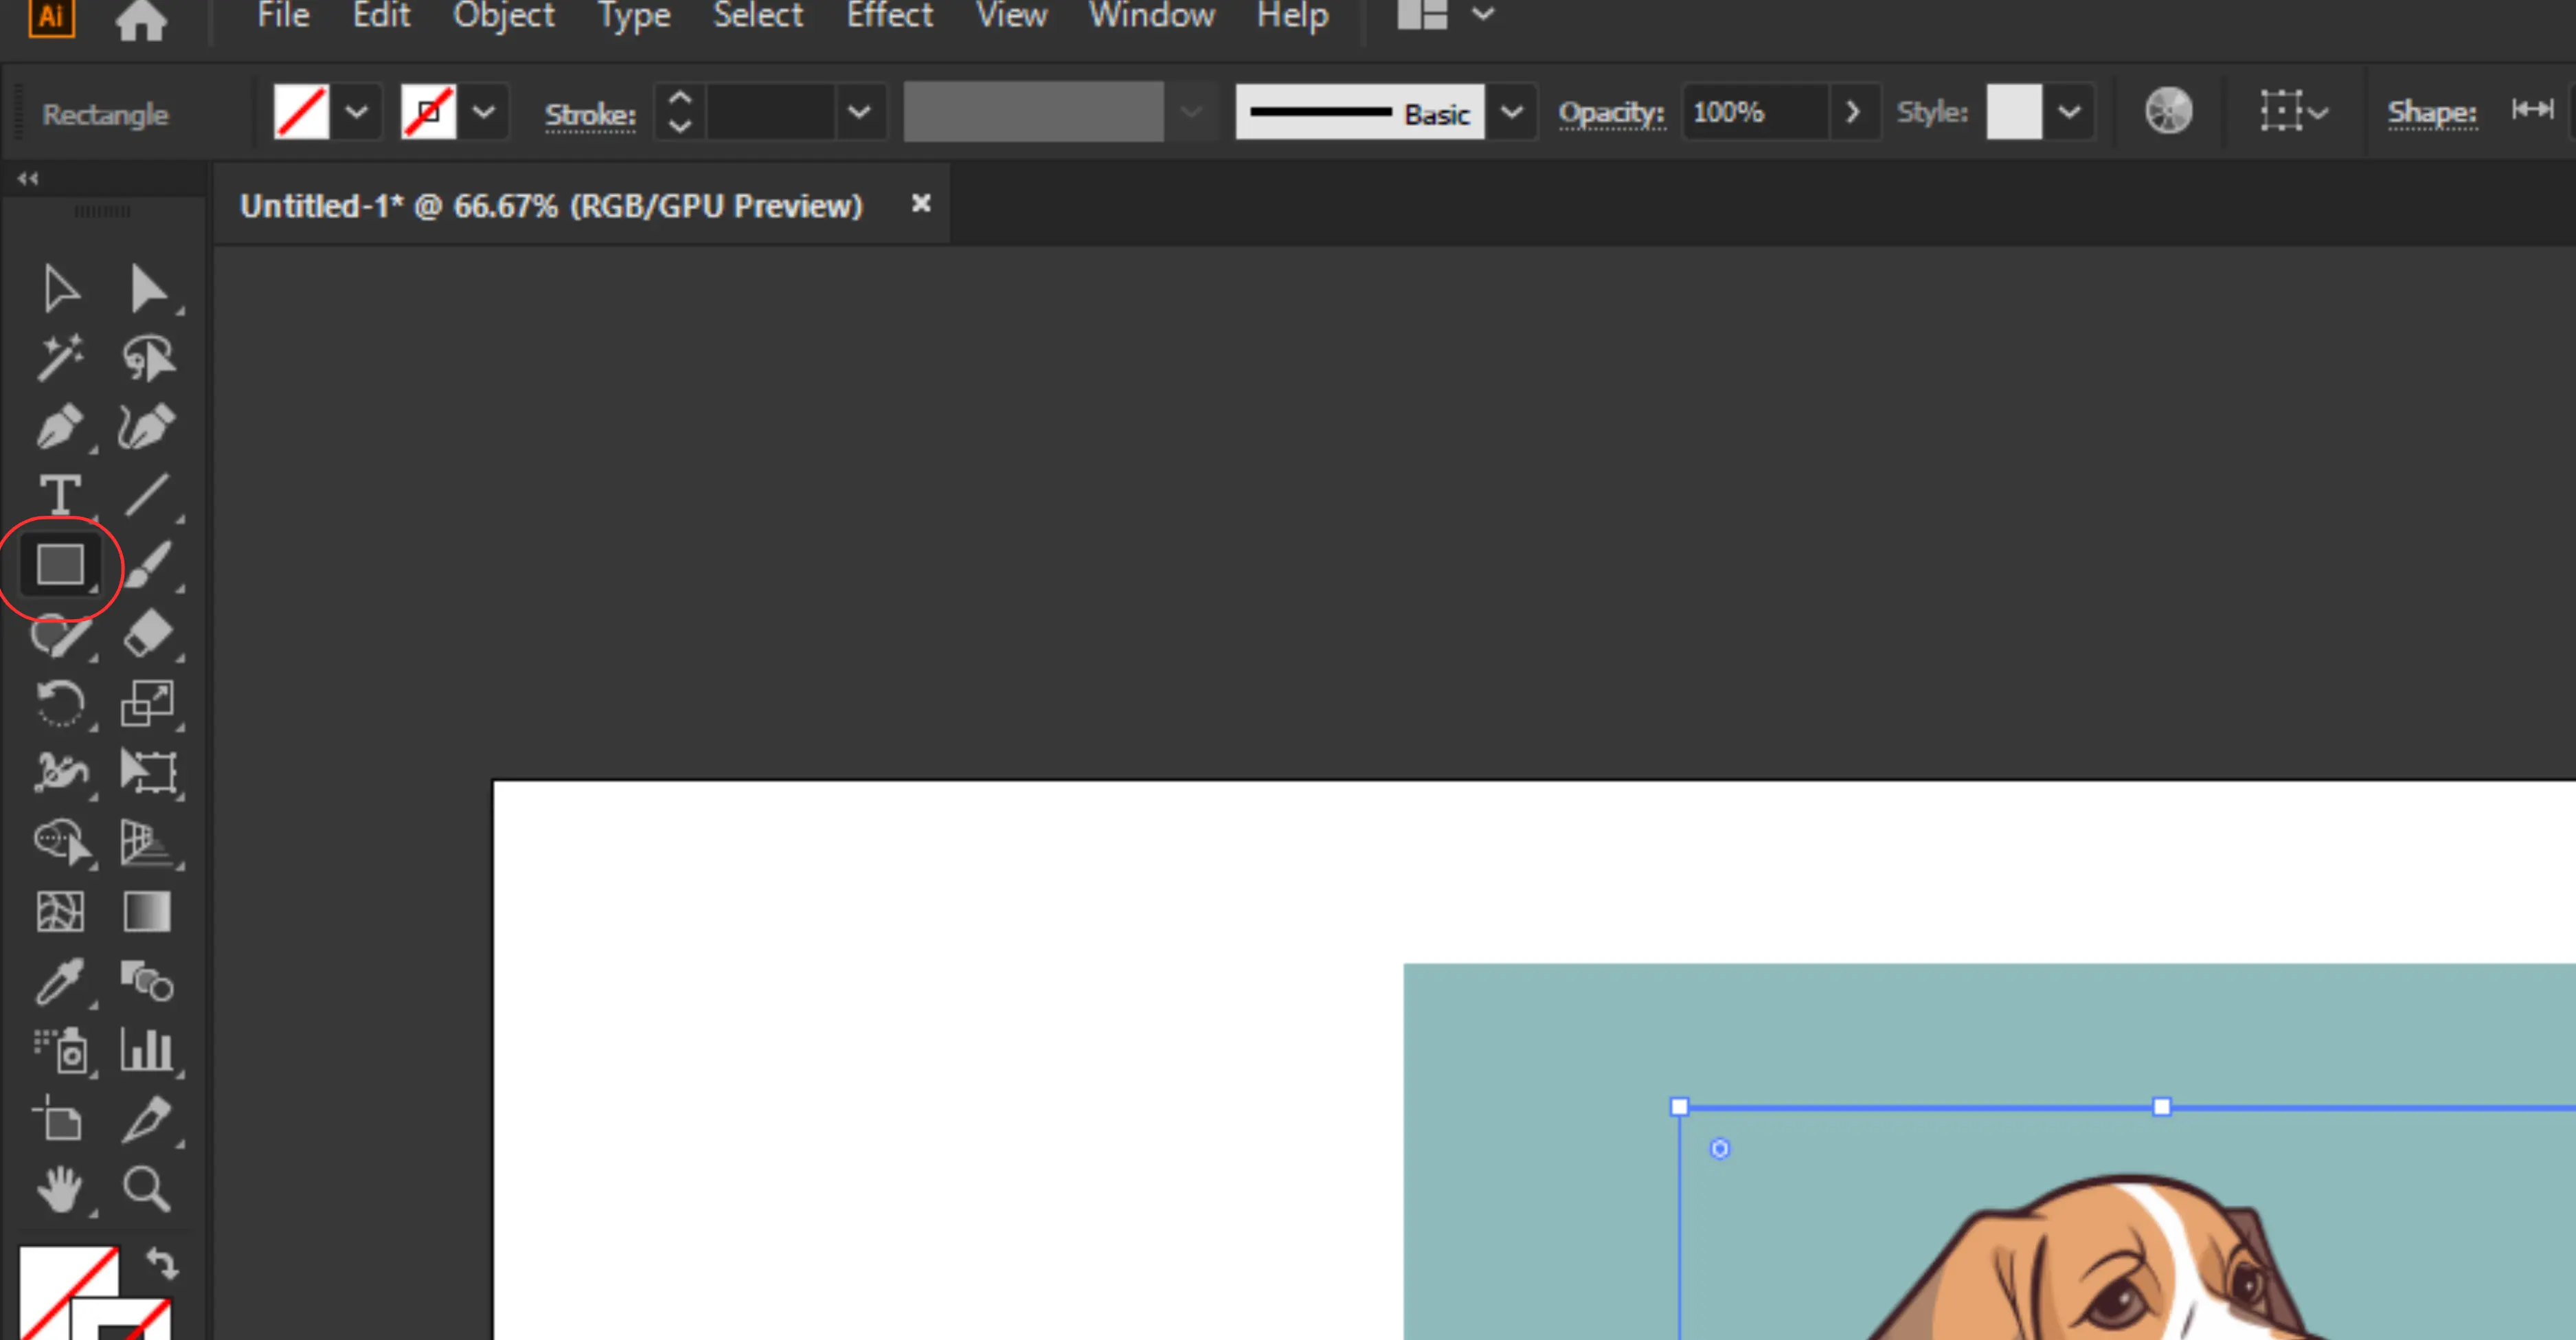The height and width of the screenshot is (1340, 2576).
Task: Open the Shape properties link
Action: [x=2432, y=113]
